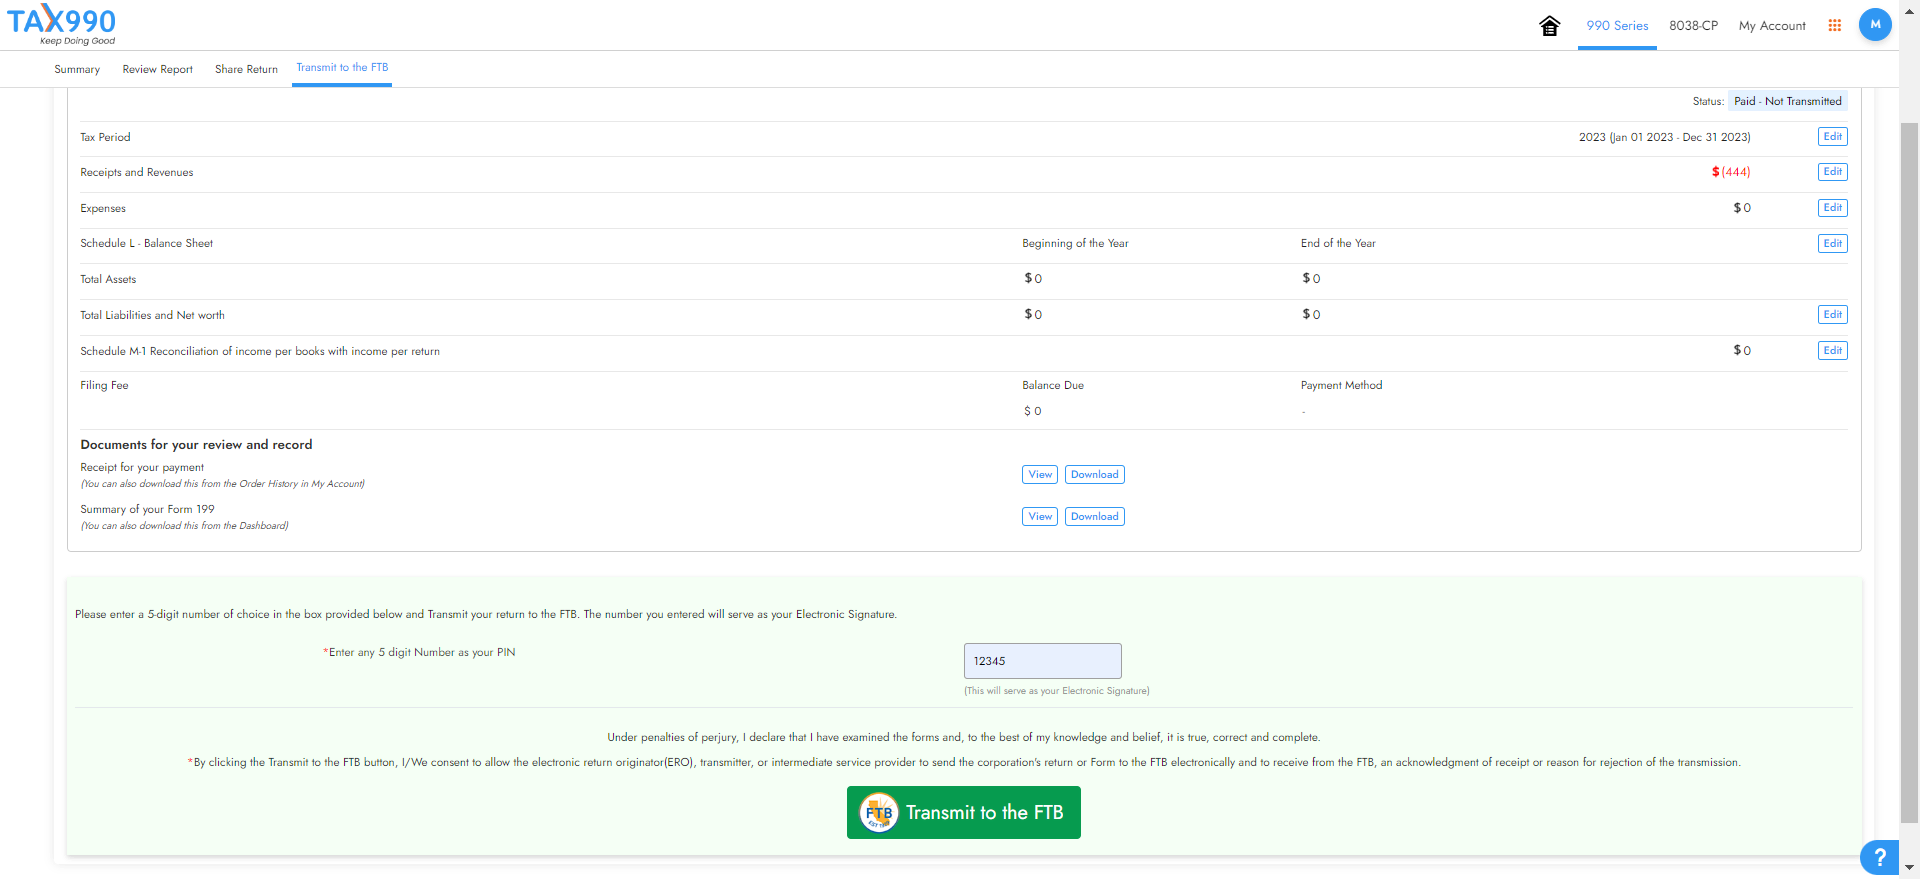
Task: Switch to the Summary tab
Action: [x=77, y=70]
